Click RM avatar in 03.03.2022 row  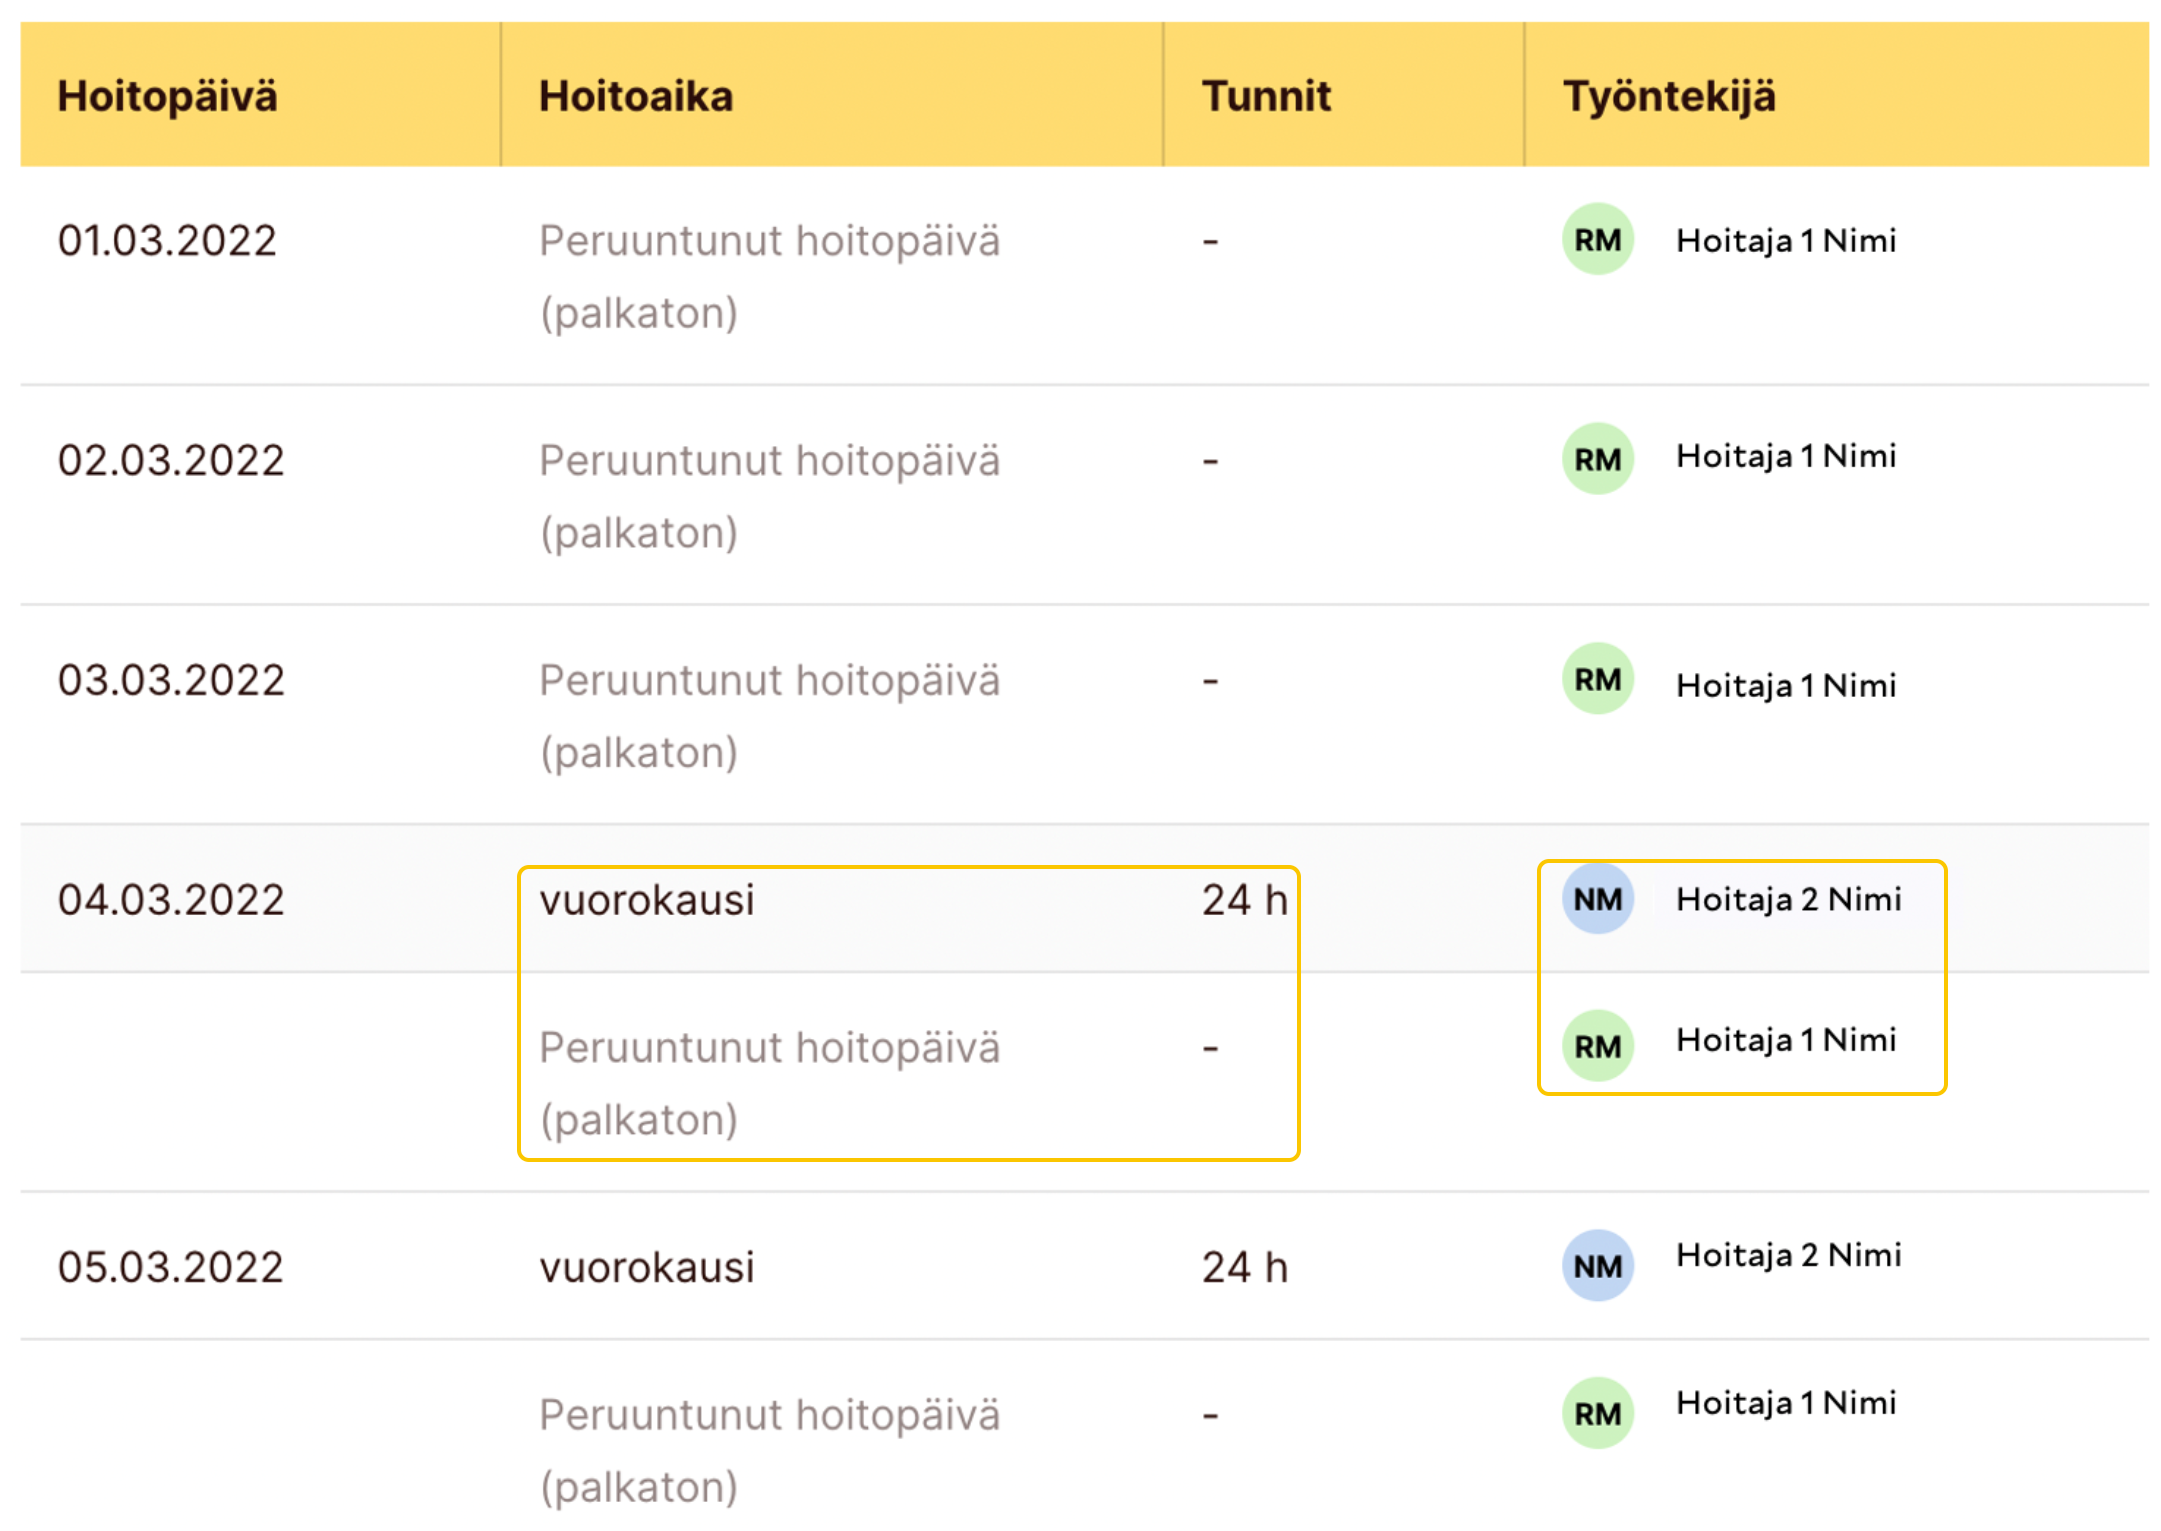pyautogui.click(x=1597, y=679)
